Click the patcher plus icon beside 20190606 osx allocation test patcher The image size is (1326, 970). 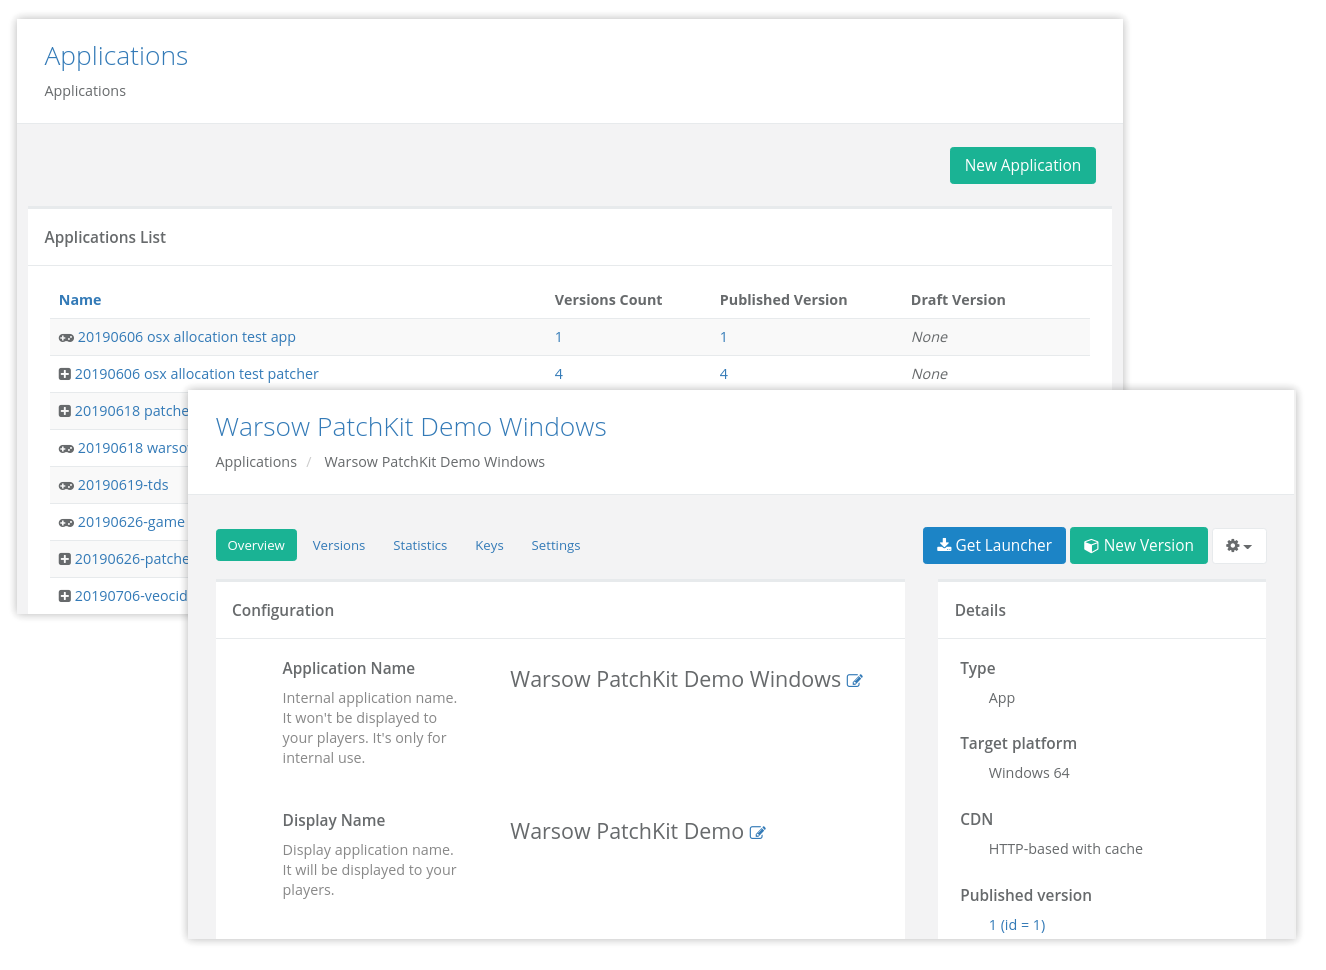tap(64, 373)
